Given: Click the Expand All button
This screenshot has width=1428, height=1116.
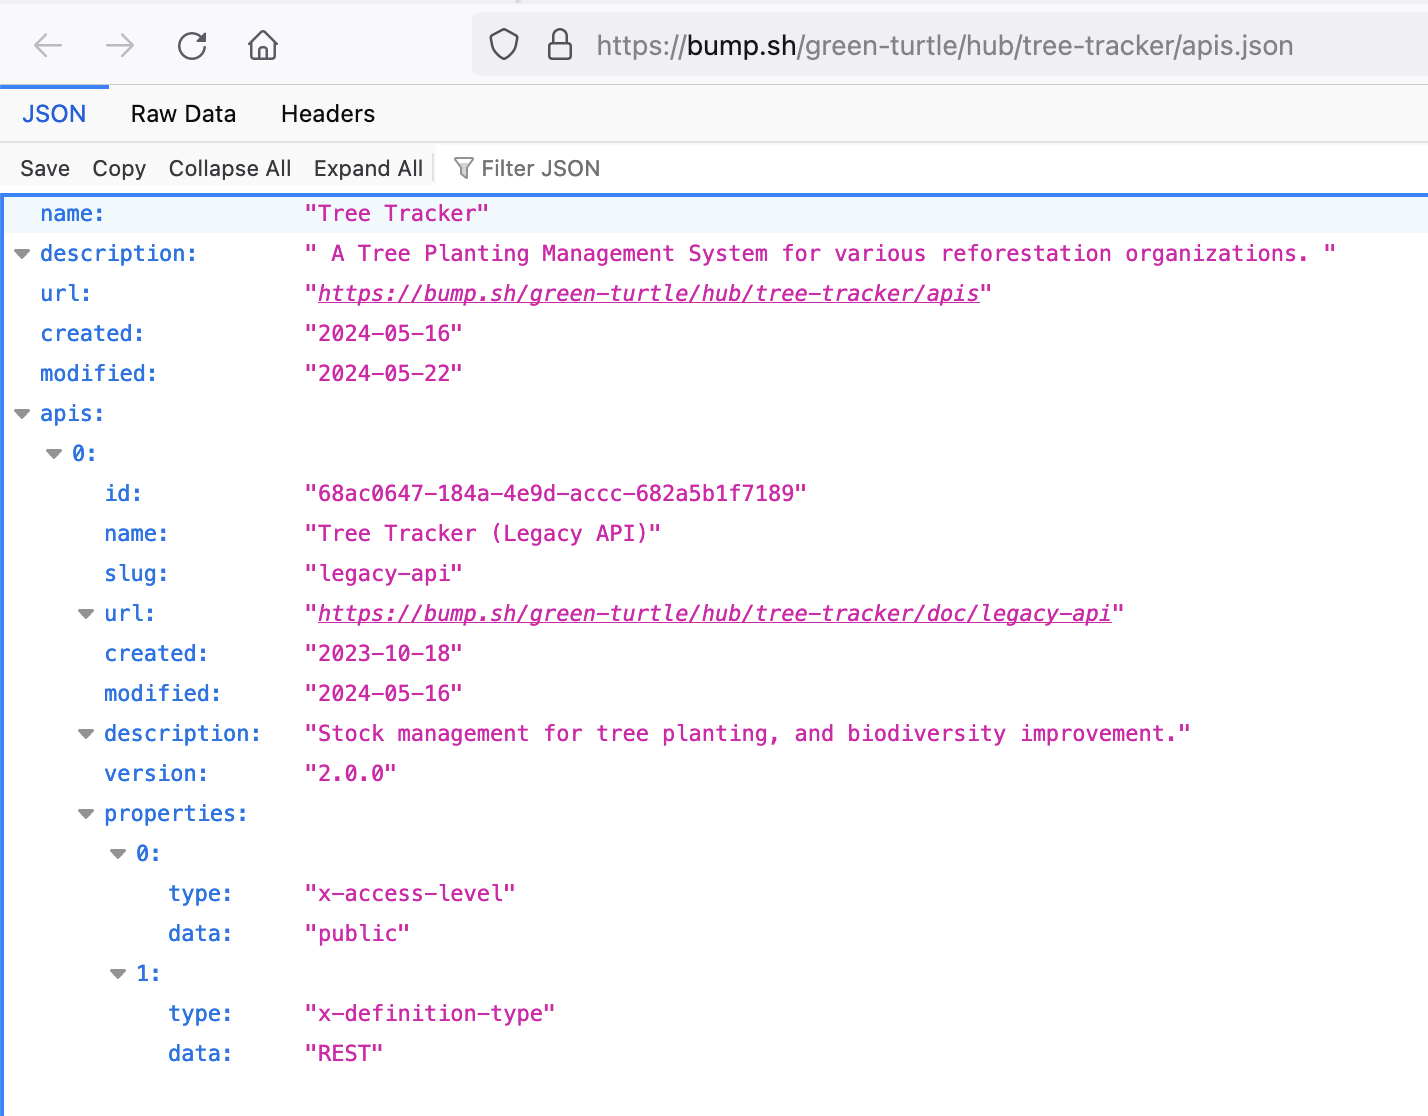Looking at the screenshot, I should click(367, 168).
